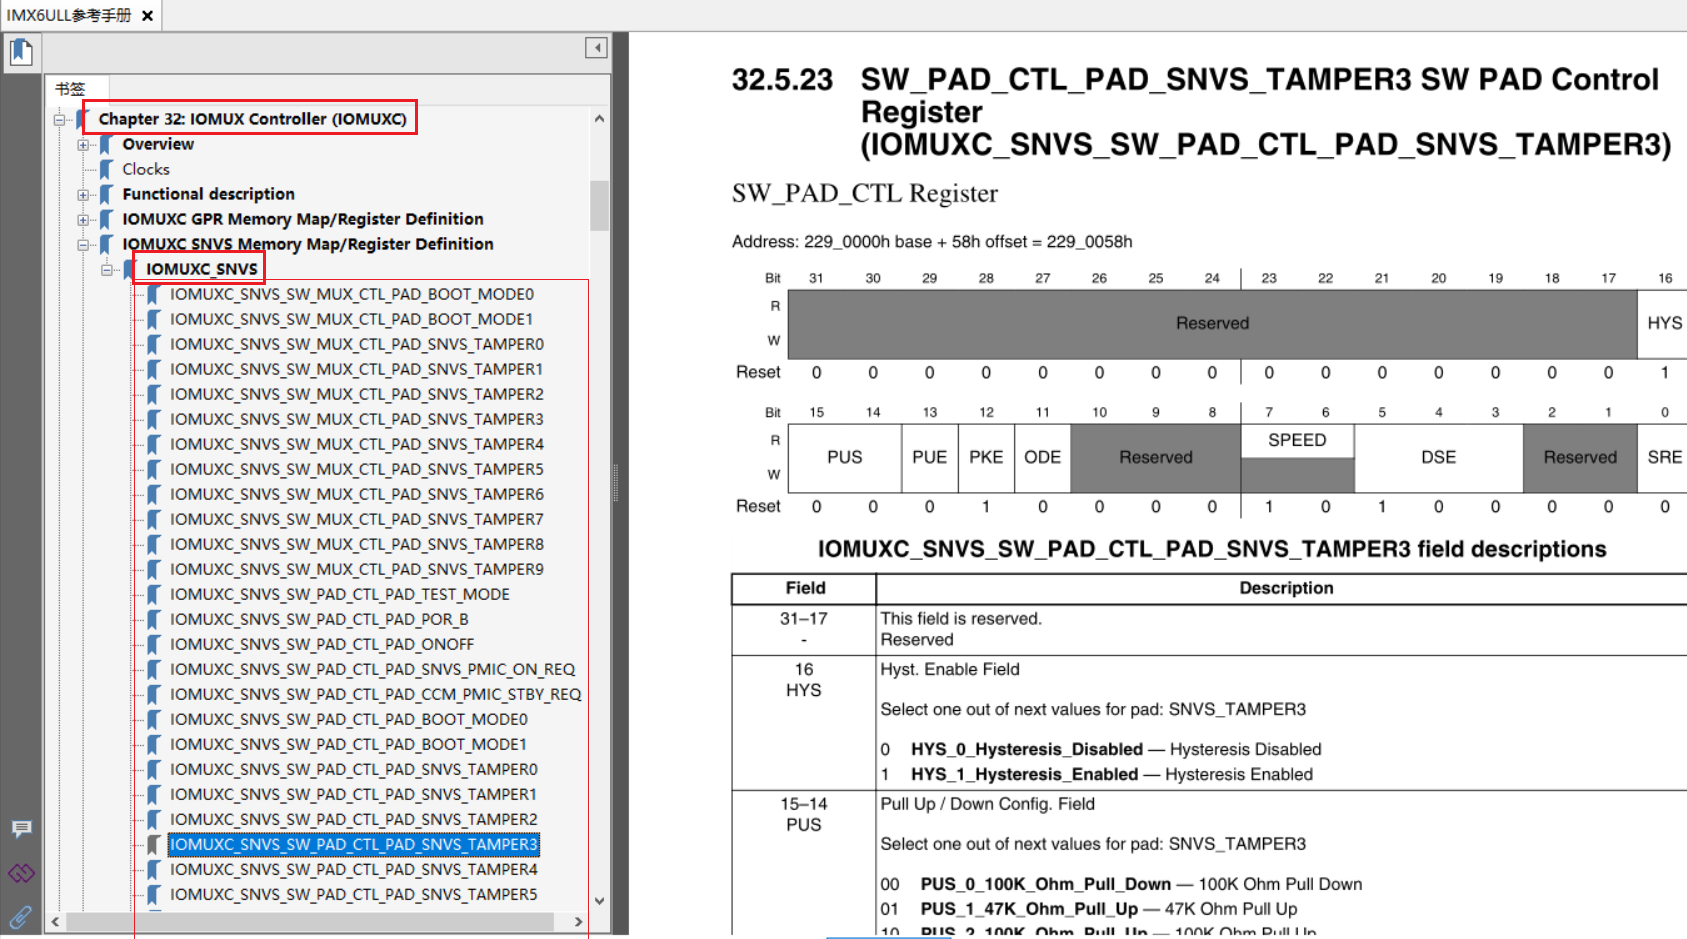The image size is (1687, 939).
Task: Click the bookmark panel horizontal scrollbar thumb
Action: click(x=309, y=921)
